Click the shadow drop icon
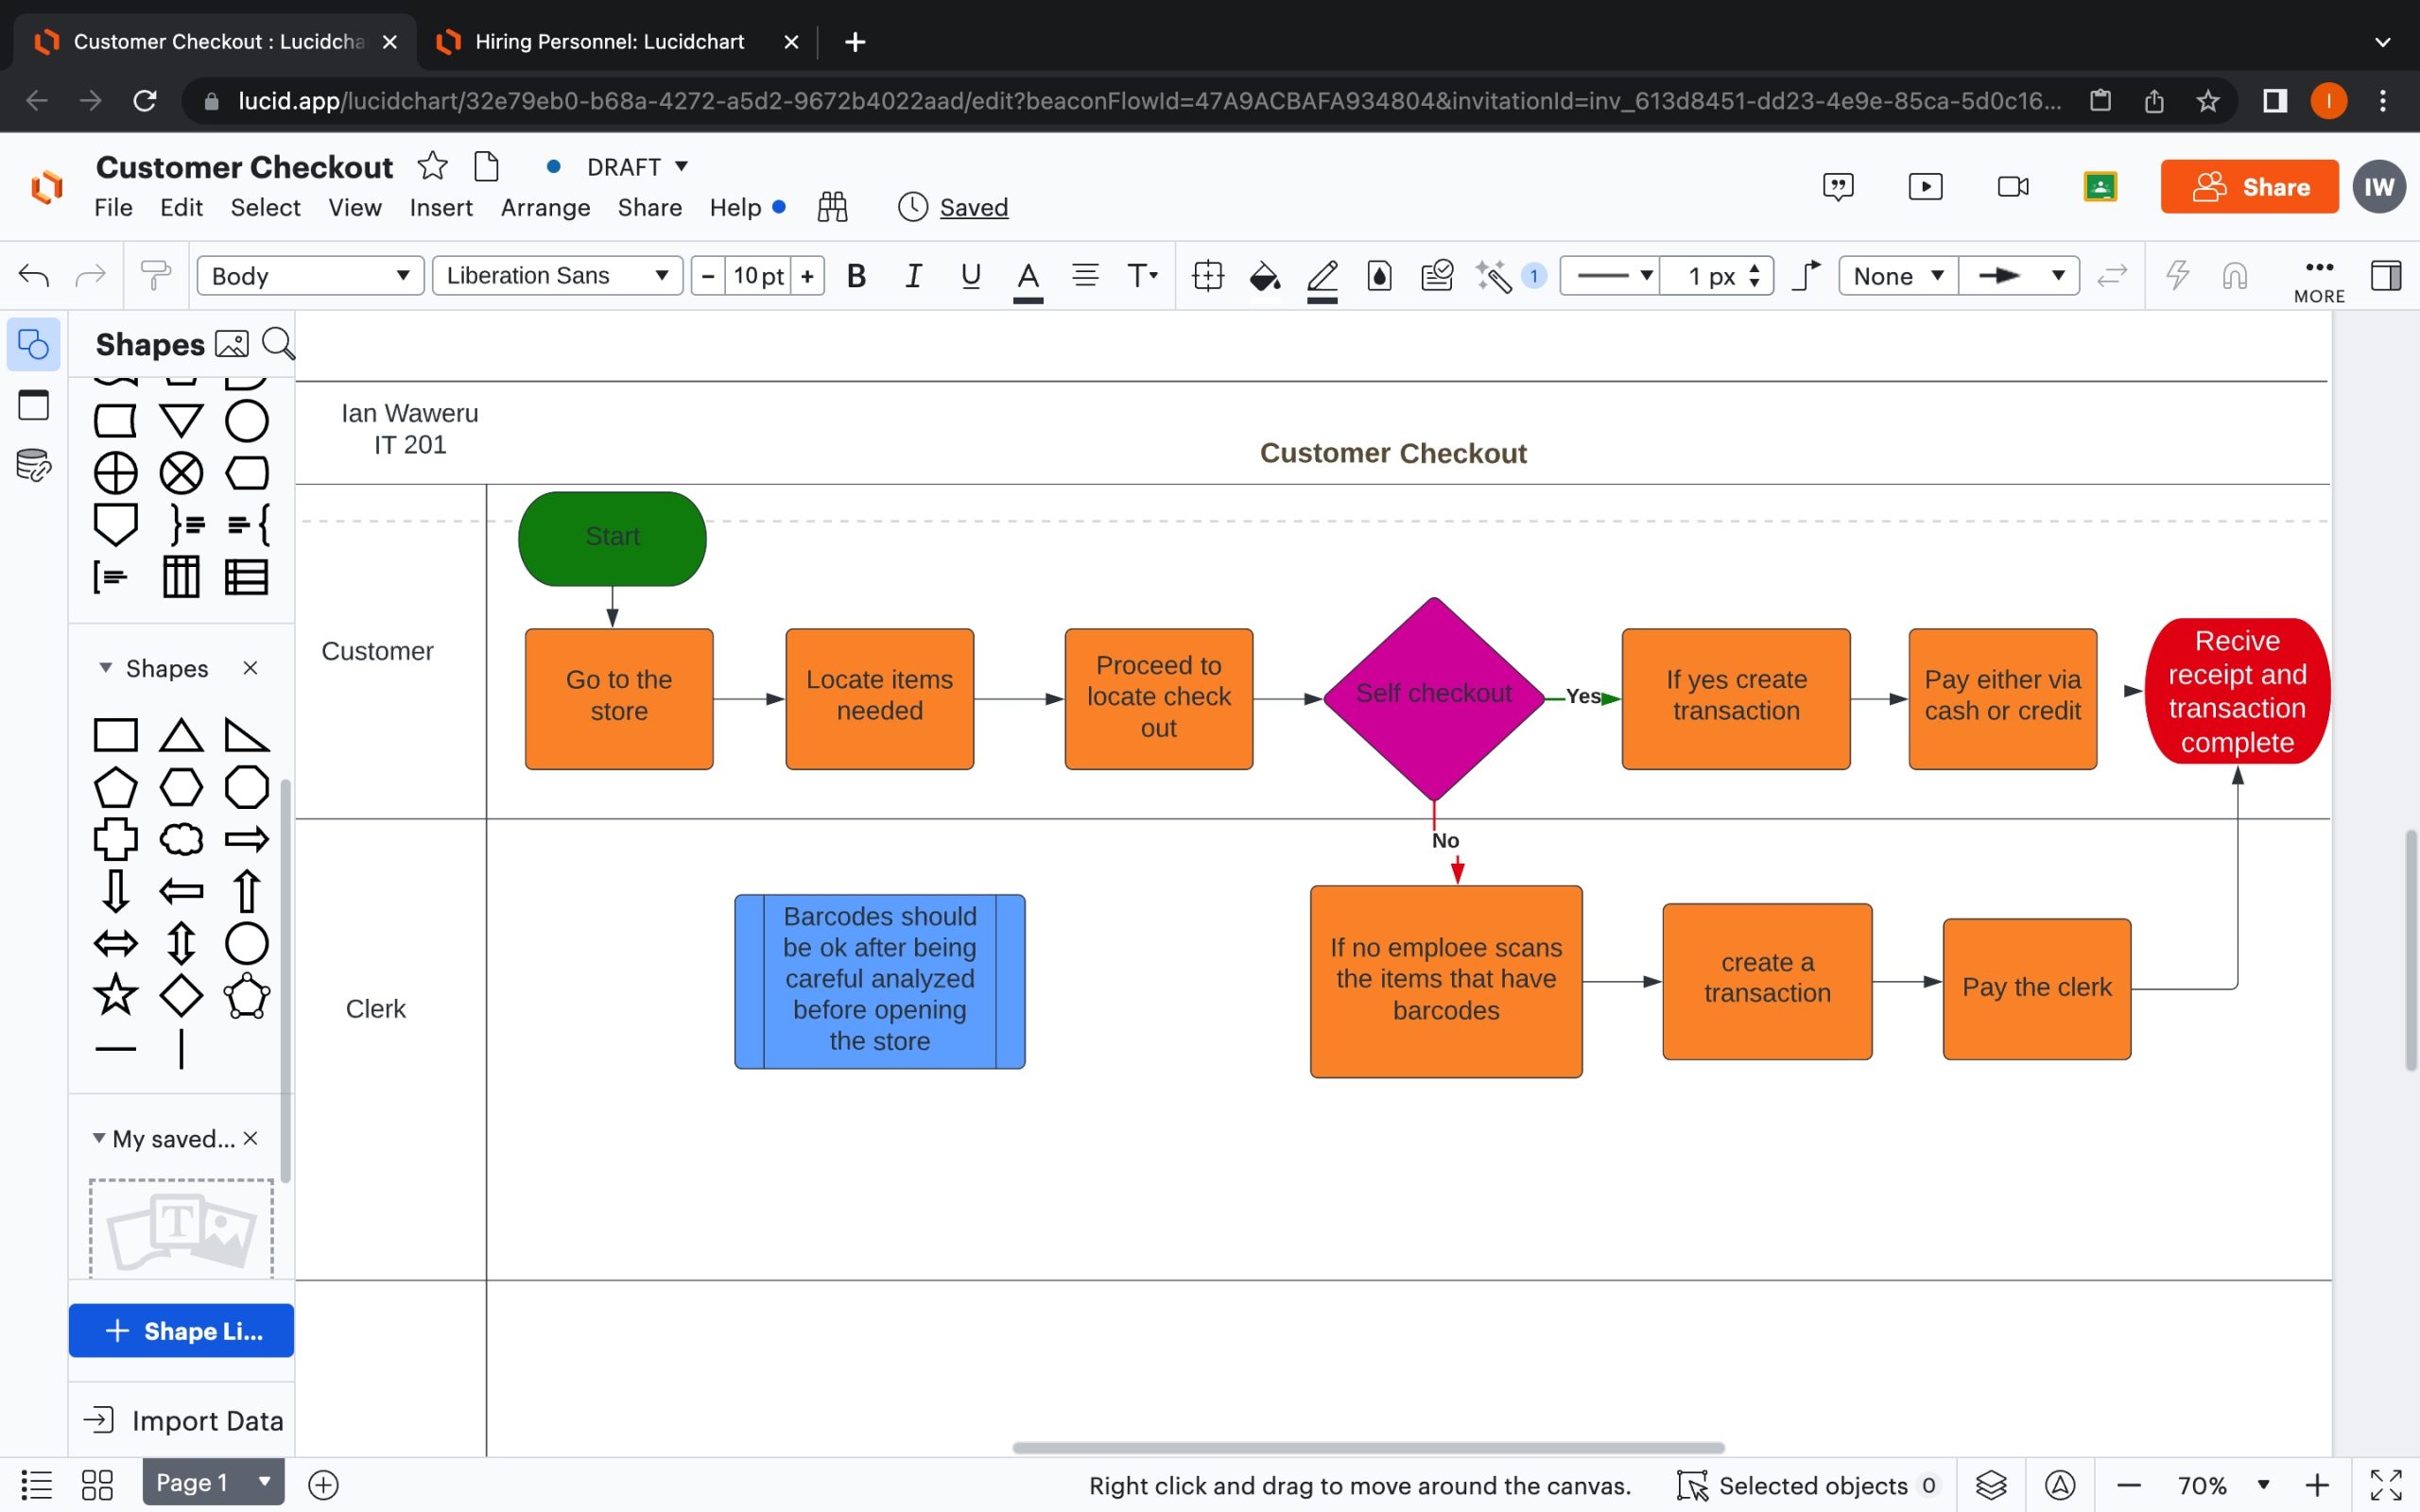The height and width of the screenshot is (1512, 2420). pyautogui.click(x=1380, y=276)
